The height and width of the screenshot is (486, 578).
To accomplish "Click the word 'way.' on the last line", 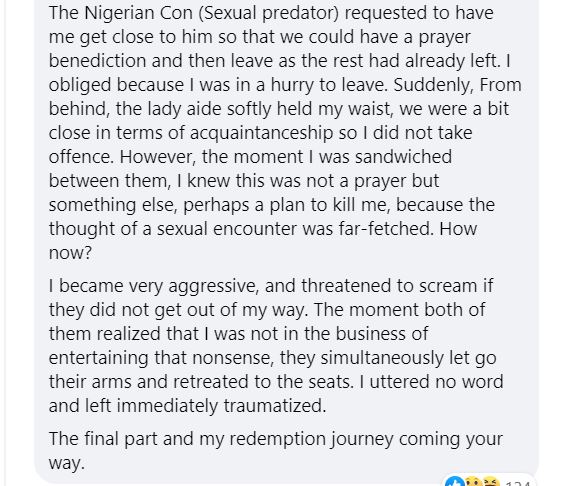I will click(67, 464).
